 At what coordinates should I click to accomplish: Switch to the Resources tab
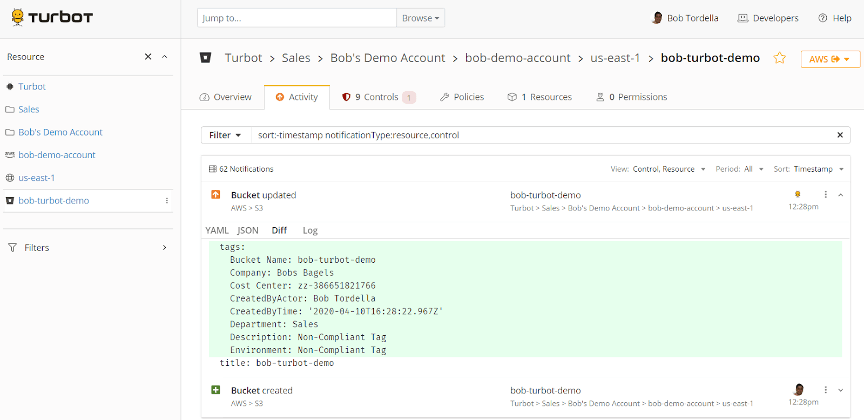tap(539, 97)
